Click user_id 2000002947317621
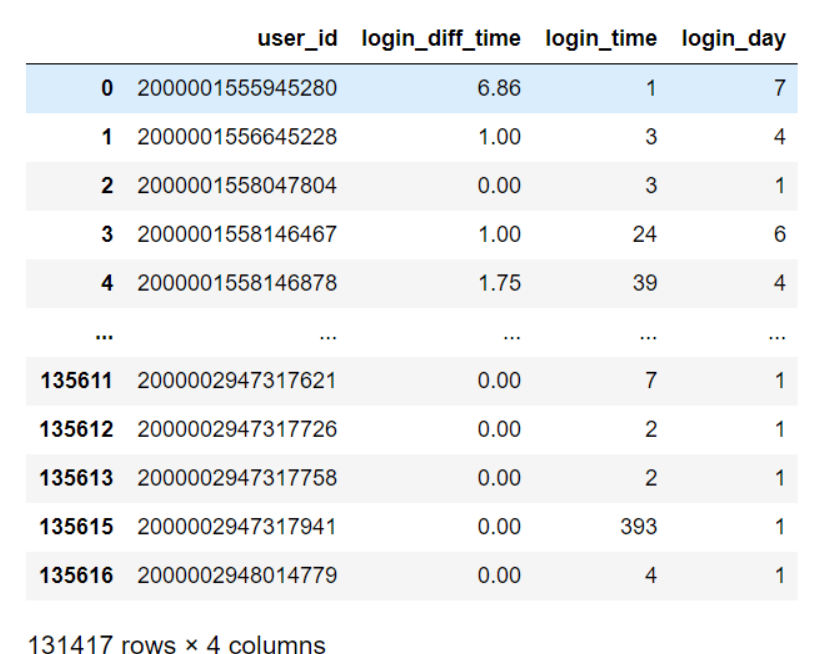 237,381
